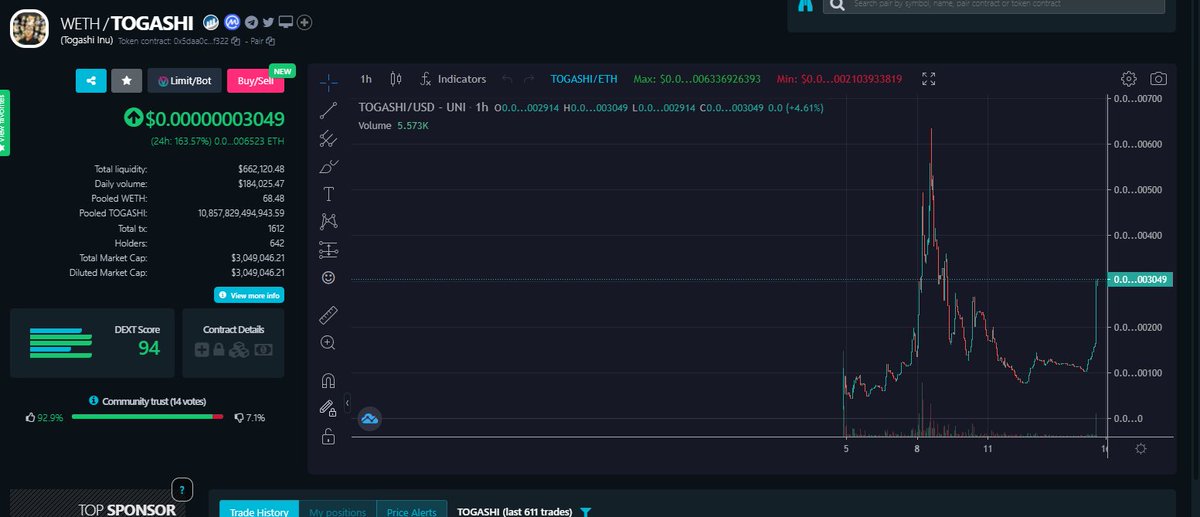Select the ruler measure tool
Image resolution: width=1200 pixels, height=517 pixels.
328,316
